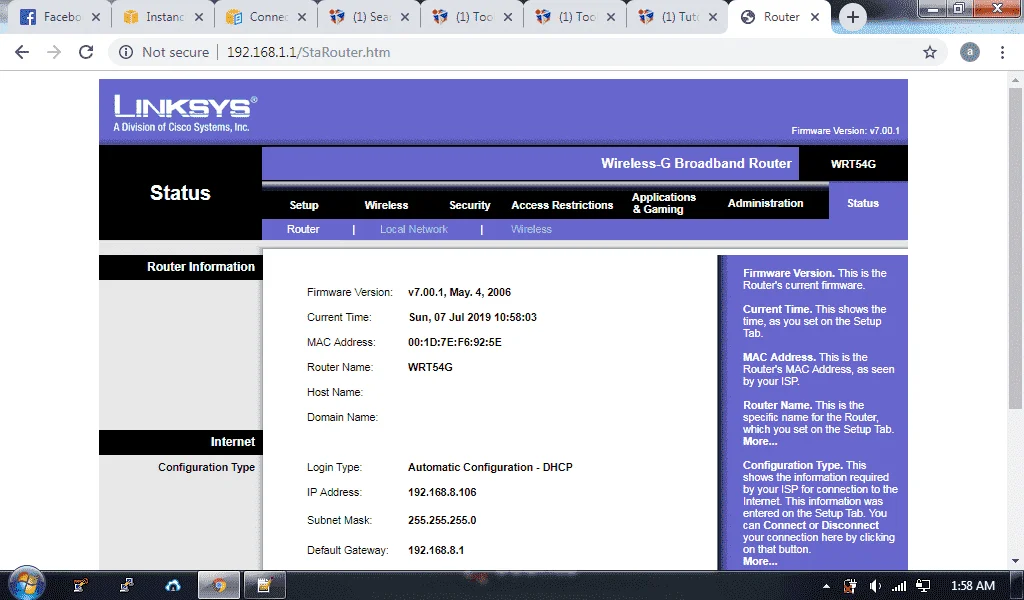Open the Chrome three-dot menu
Viewport: 1024px width, 600px height.
click(1002, 52)
